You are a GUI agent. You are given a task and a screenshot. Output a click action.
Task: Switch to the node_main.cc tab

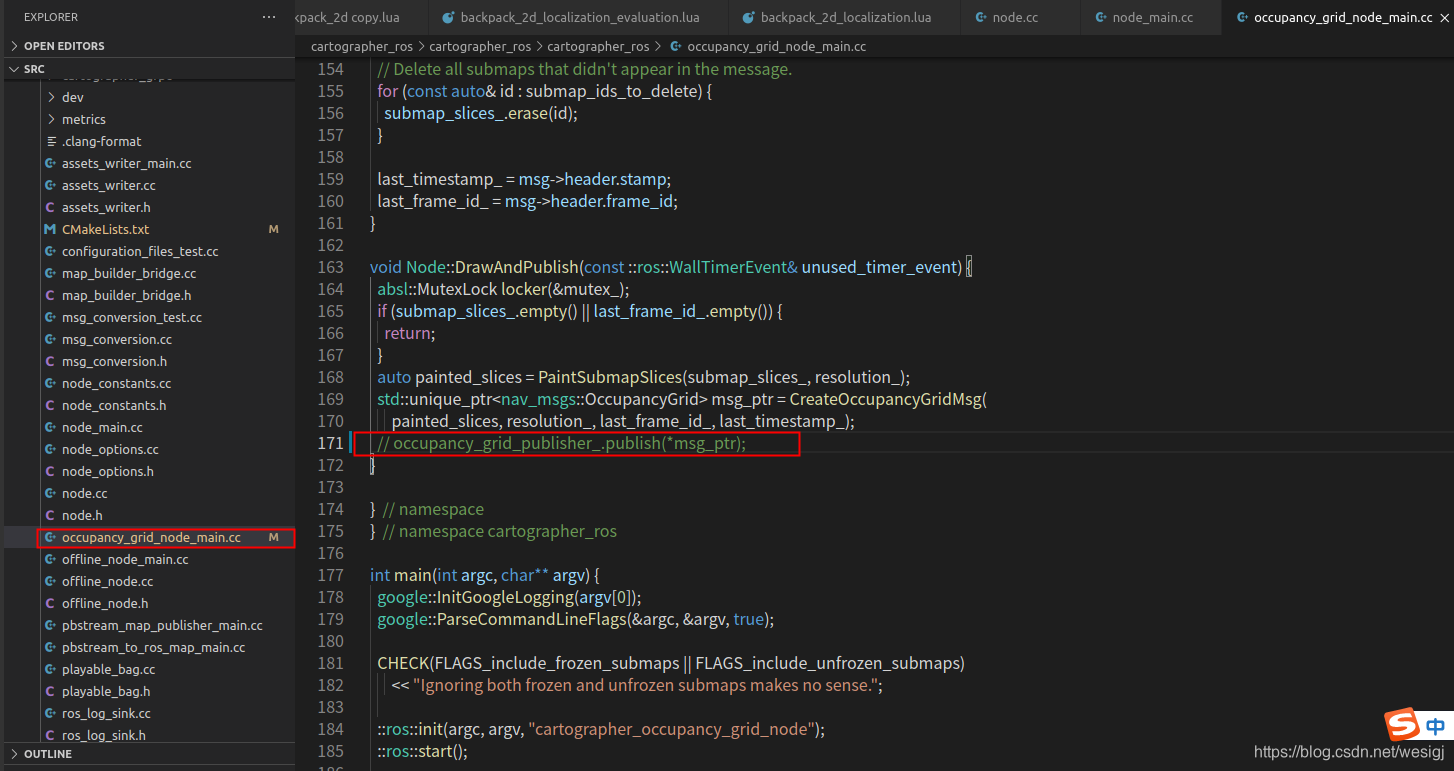[1150, 17]
